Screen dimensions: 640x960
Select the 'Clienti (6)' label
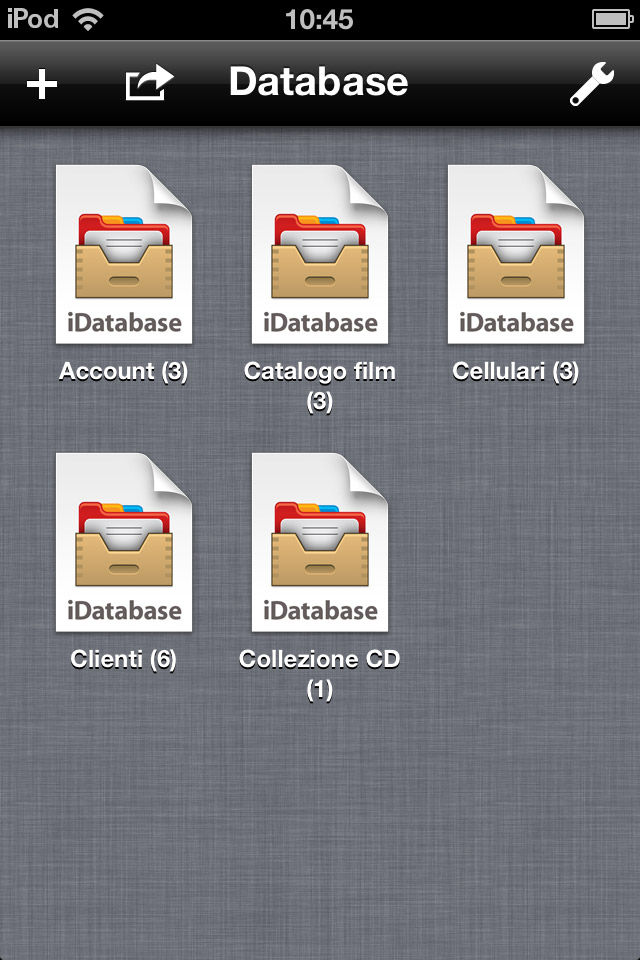pos(124,659)
